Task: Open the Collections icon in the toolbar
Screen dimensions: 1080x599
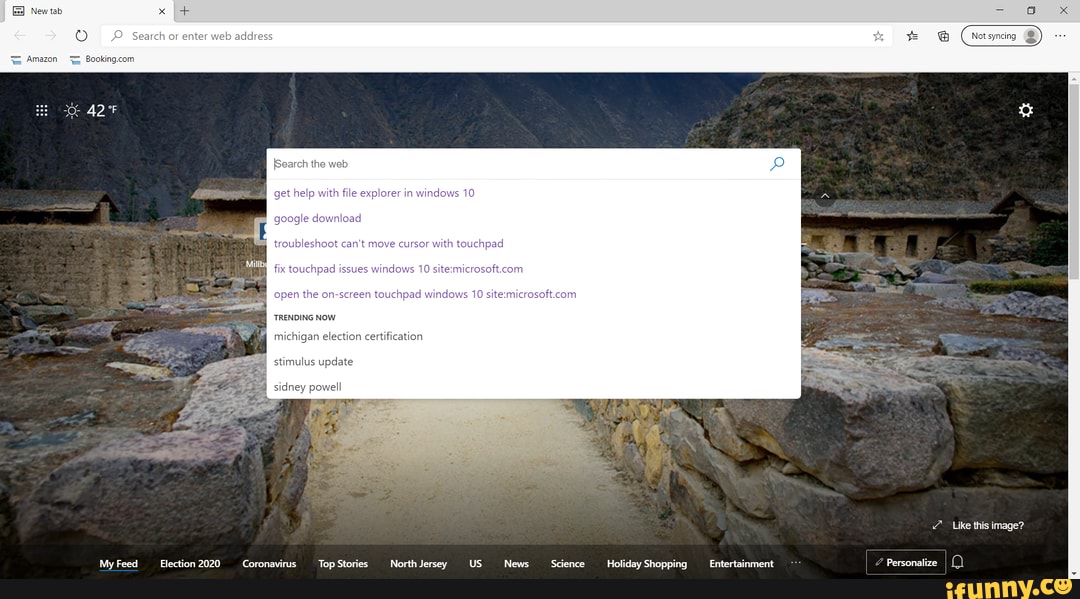Action: [x=943, y=36]
